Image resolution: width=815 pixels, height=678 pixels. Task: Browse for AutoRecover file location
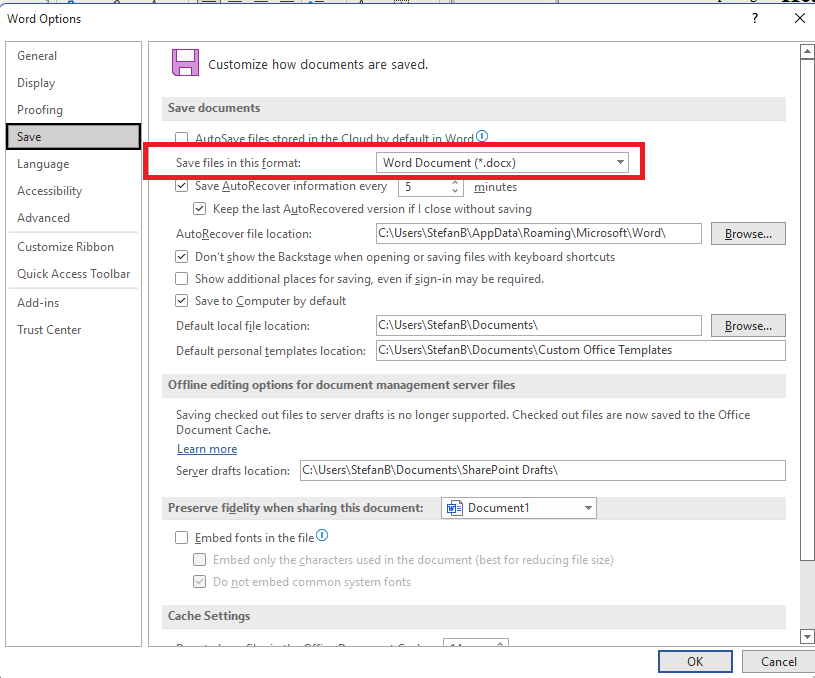click(748, 234)
